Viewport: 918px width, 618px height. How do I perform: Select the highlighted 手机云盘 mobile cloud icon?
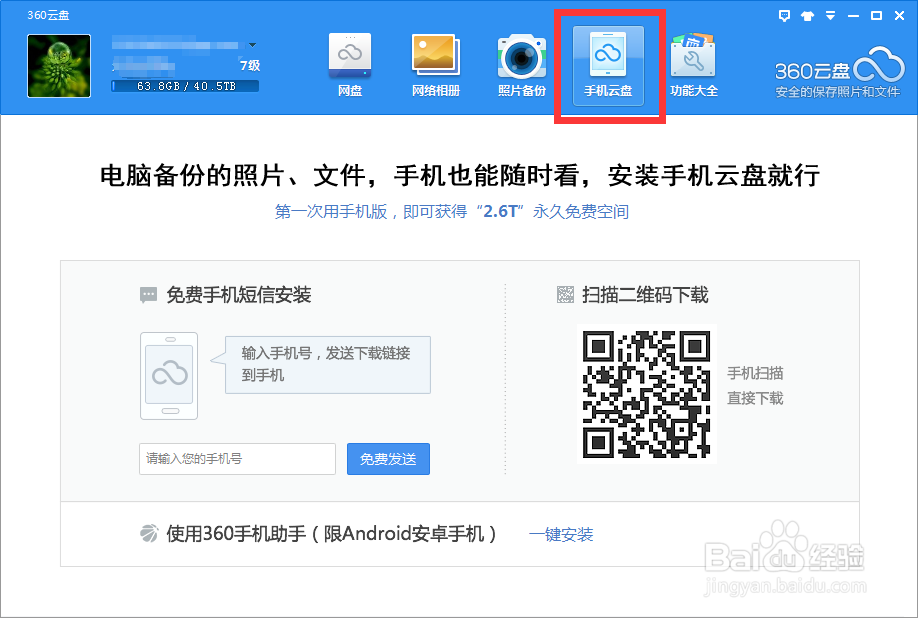[x=607, y=63]
